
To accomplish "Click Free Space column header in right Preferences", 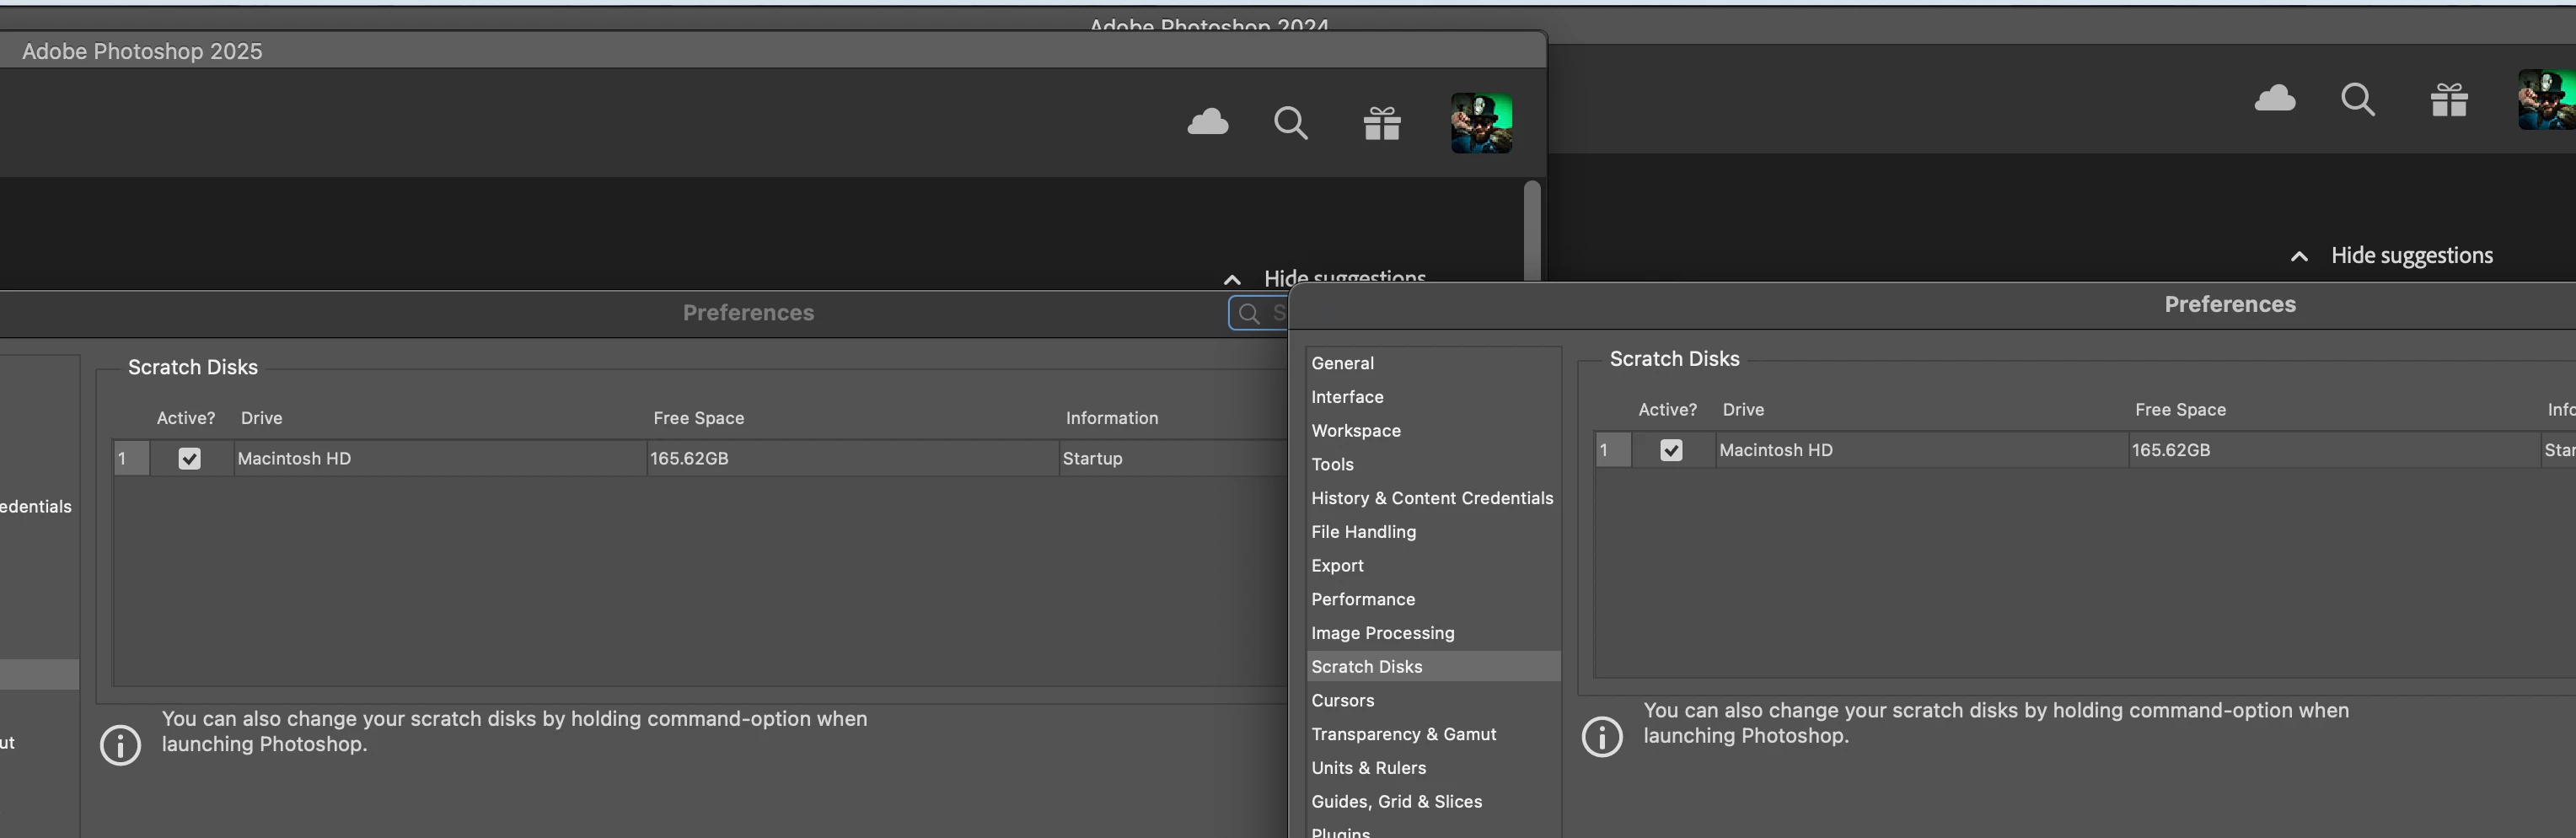I will point(2180,410).
